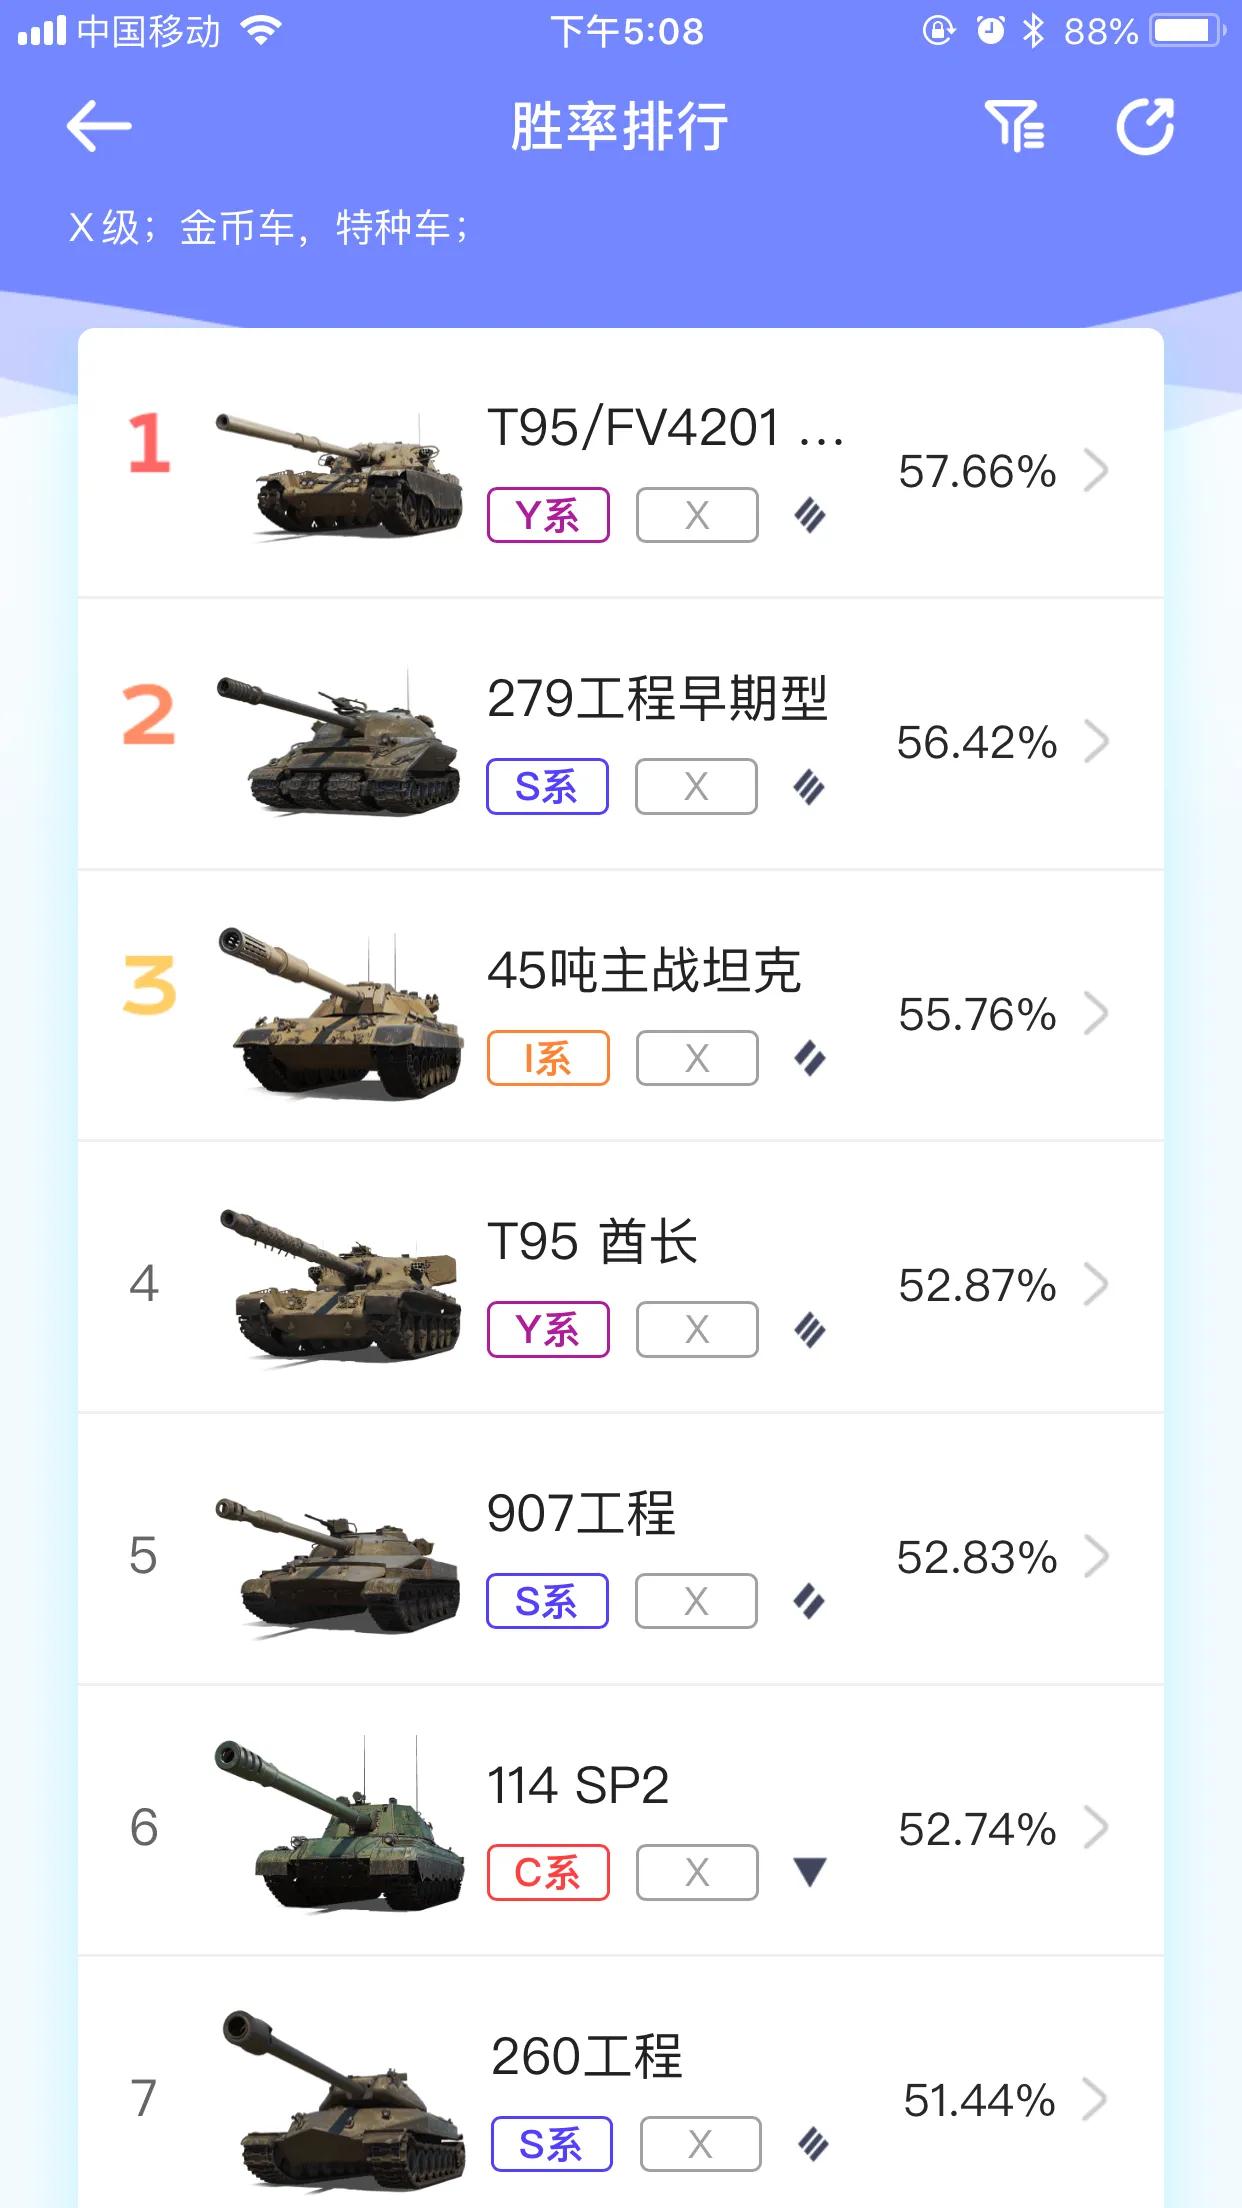Tap the refresh icon in header
The height and width of the screenshot is (2208, 1242).
click(x=1145, y=127)
